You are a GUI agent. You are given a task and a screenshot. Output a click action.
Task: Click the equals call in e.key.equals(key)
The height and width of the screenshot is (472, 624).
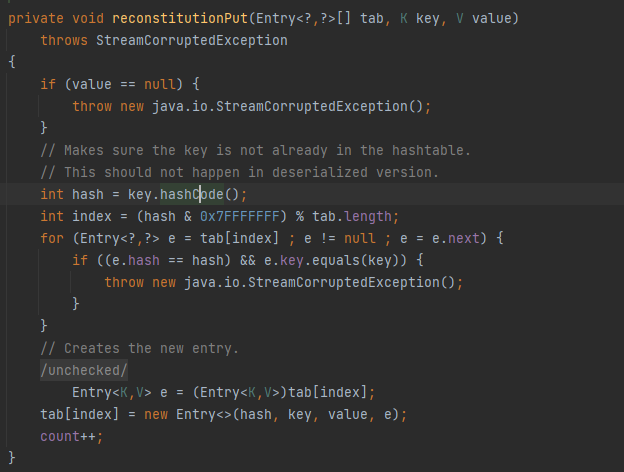(322, 260)
